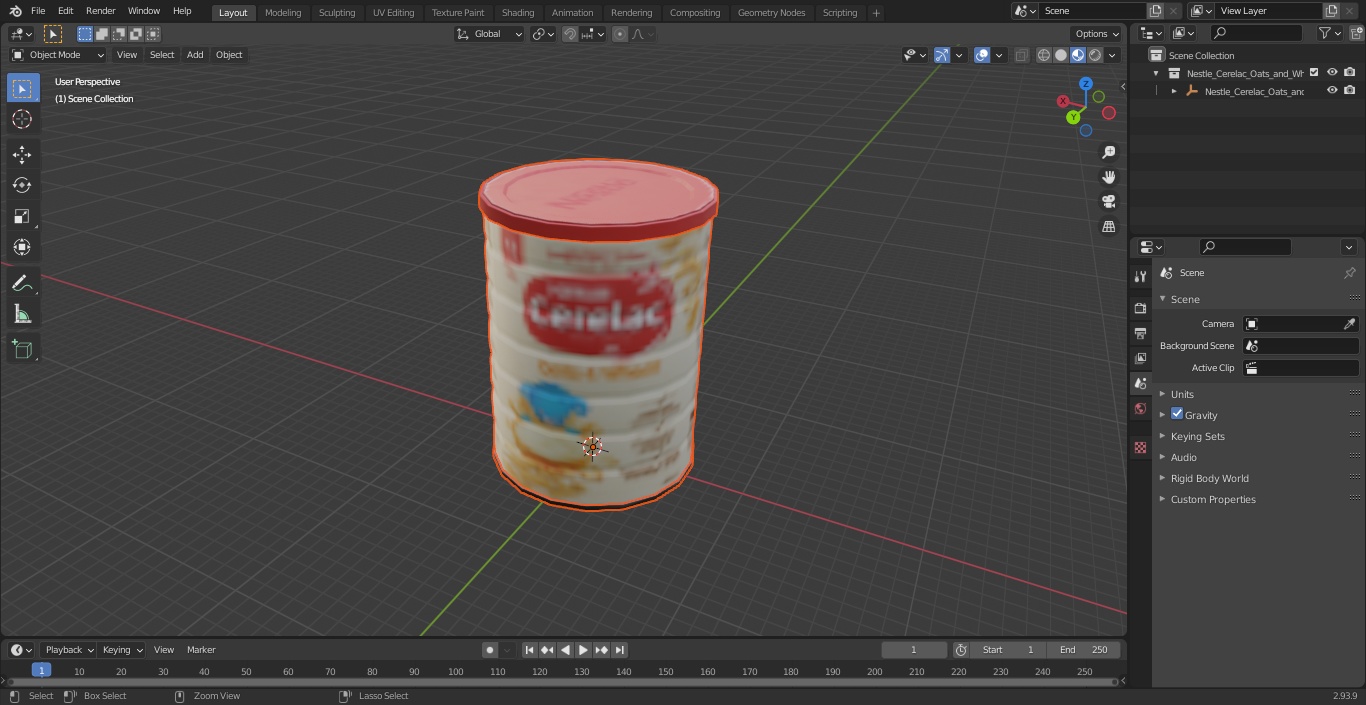Expand the Rigid Body World panel
The width and height of the screenshot is (1366, 705).
click(1210, 478)
